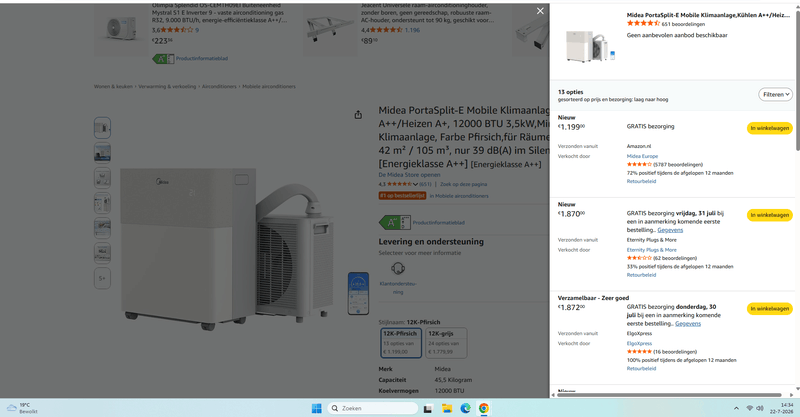Click the share icon above the product image
The image size is (800, 417).
tap(358, 115)
